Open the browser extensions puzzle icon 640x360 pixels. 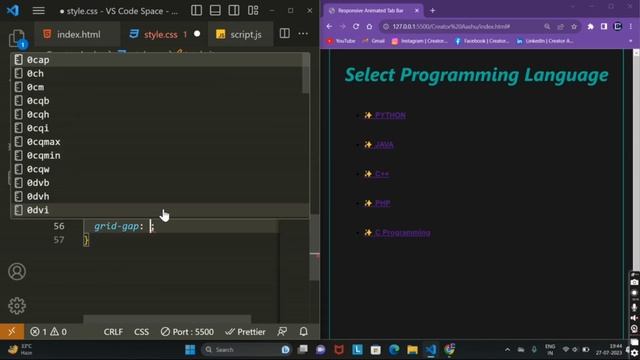[590, 27]
